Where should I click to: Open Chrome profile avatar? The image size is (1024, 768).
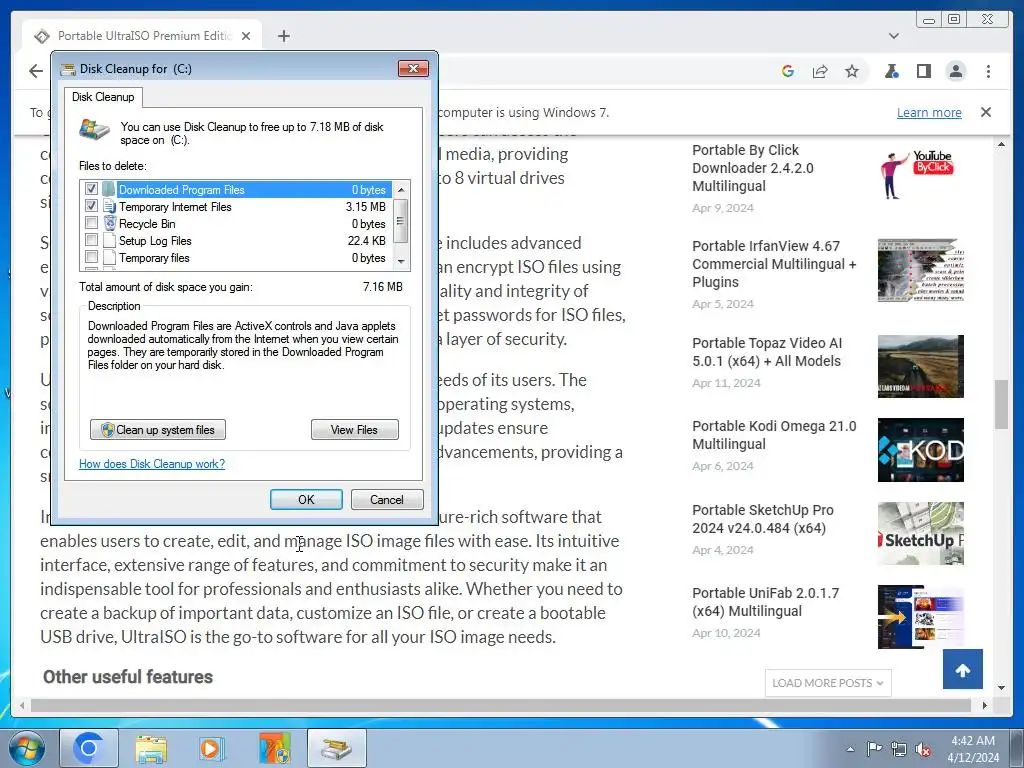(956, 71)
